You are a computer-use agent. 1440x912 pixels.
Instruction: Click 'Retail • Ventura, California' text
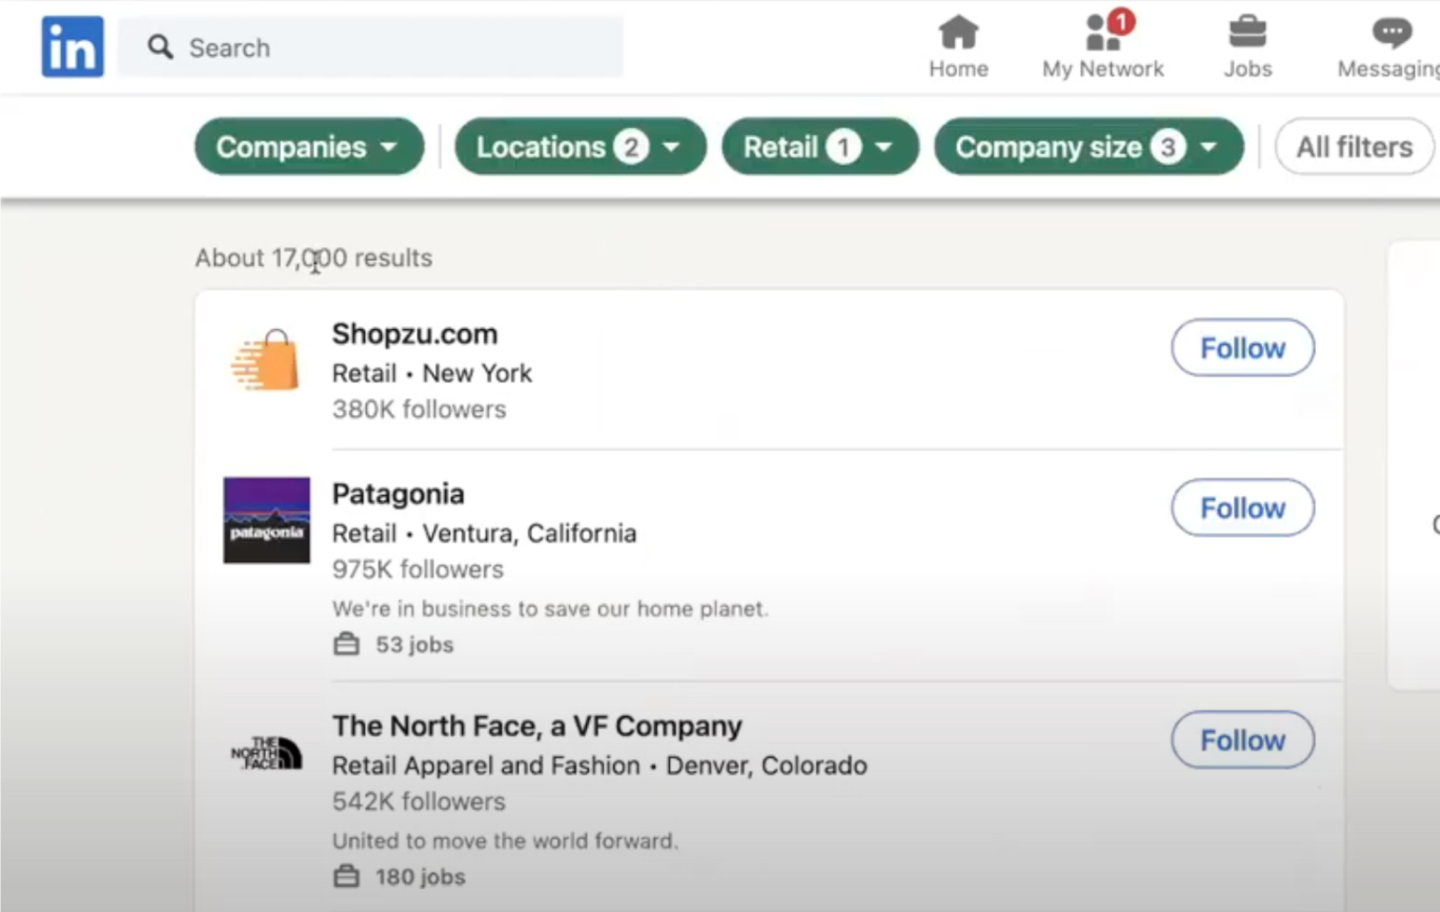coord(484,533)
